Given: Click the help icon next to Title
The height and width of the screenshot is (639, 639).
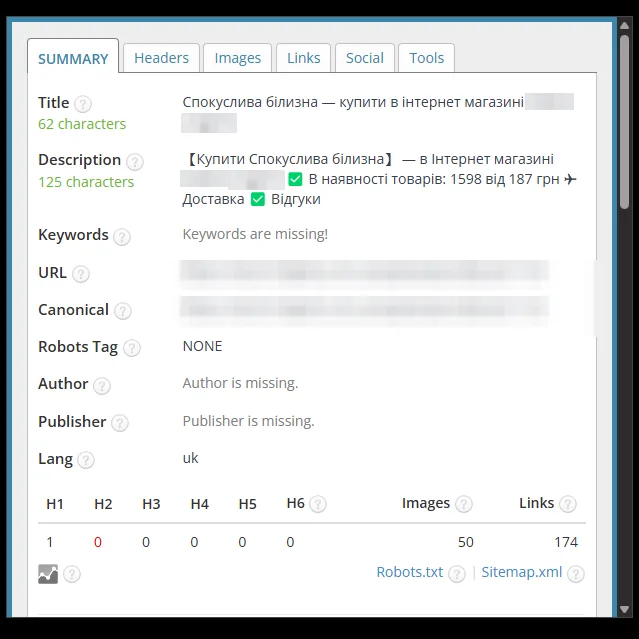Looking at the screenshot, I should coord(83,104).
